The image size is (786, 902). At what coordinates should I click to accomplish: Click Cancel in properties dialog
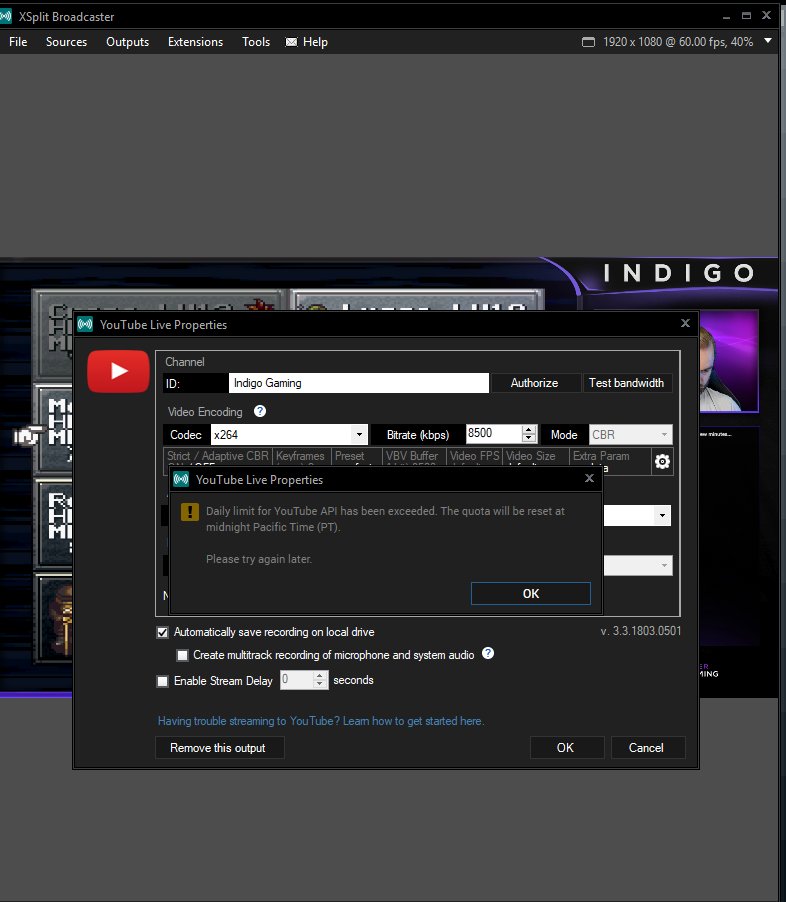[x=647, y=748]
